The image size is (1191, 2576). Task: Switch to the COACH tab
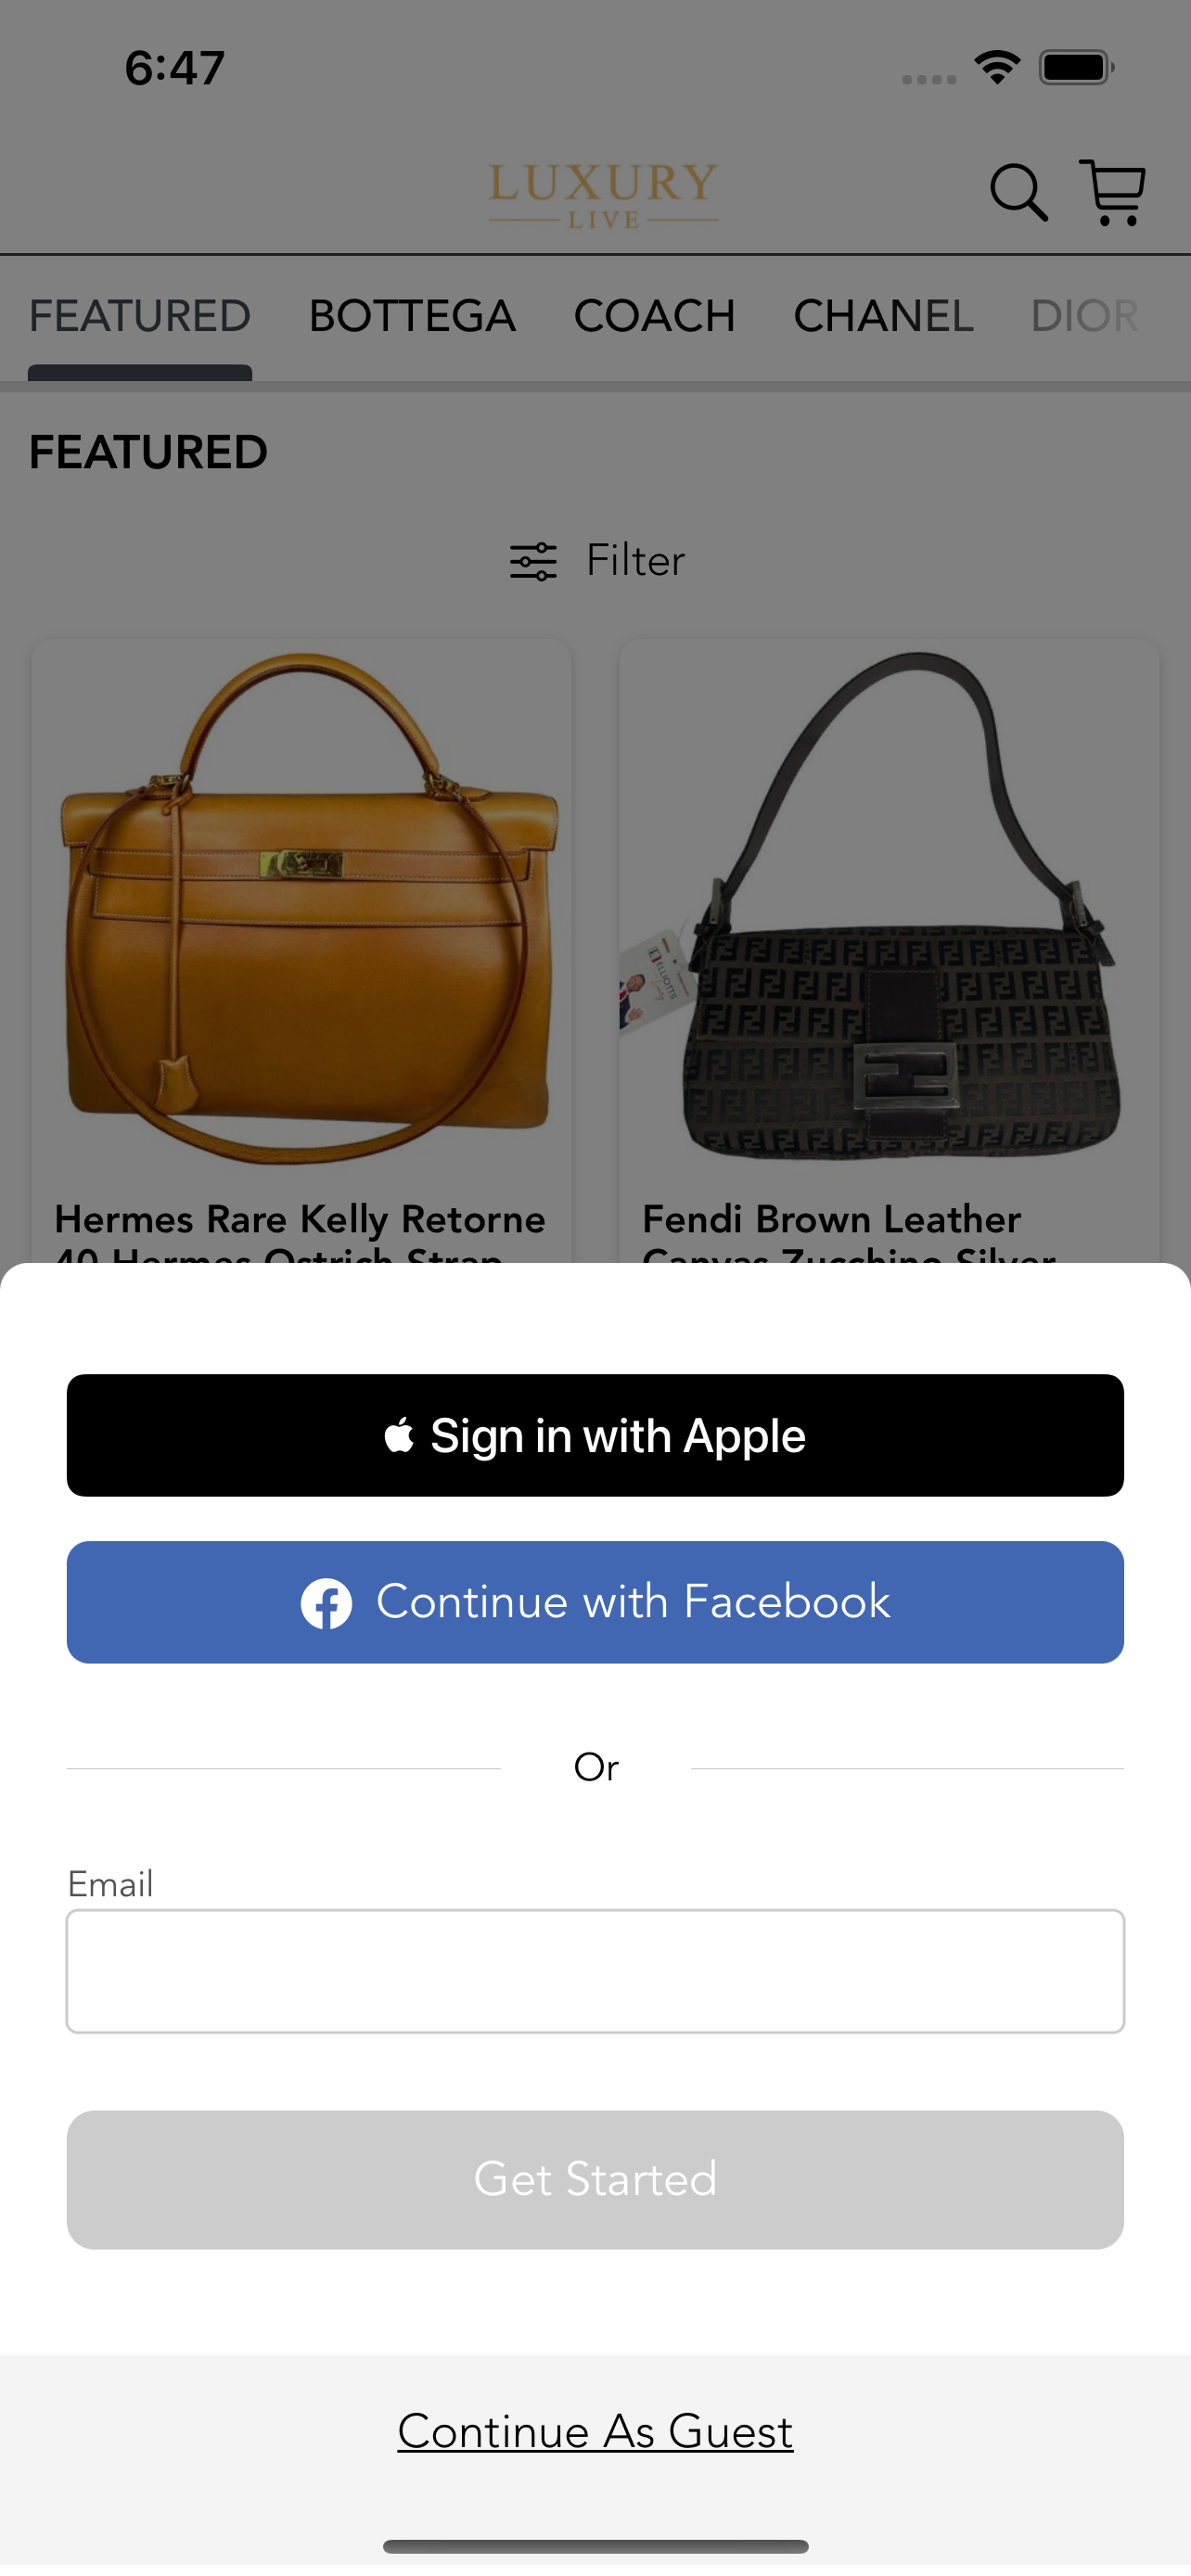click(654, 317)
